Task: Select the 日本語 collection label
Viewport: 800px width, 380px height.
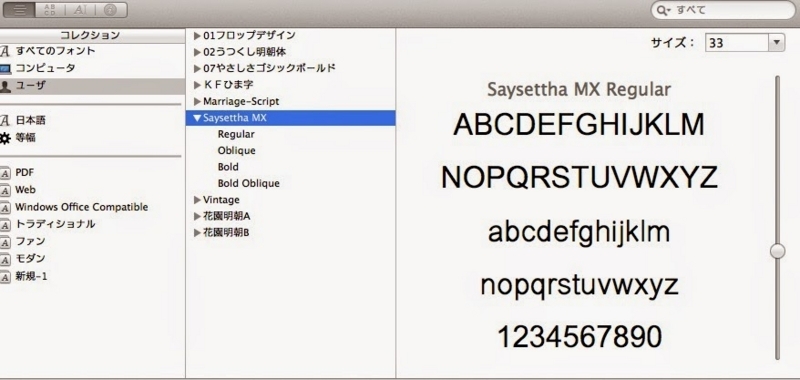Action: [31, 121]
